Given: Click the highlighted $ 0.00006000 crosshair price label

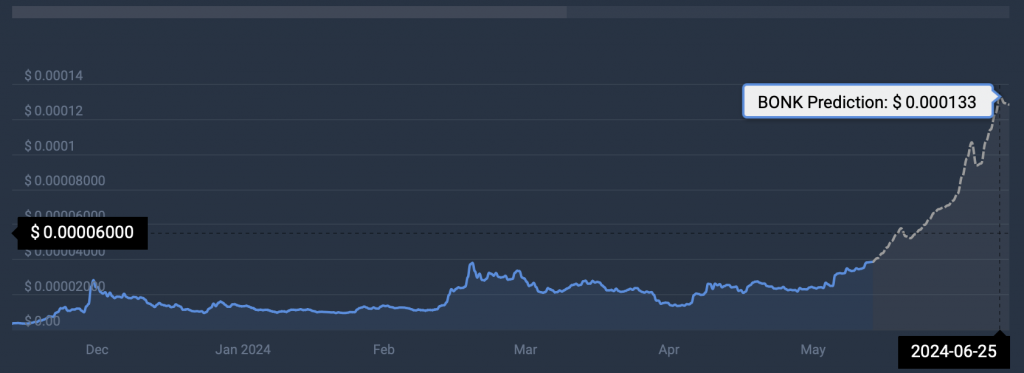Looking at the screenshot, I should 82,232.
